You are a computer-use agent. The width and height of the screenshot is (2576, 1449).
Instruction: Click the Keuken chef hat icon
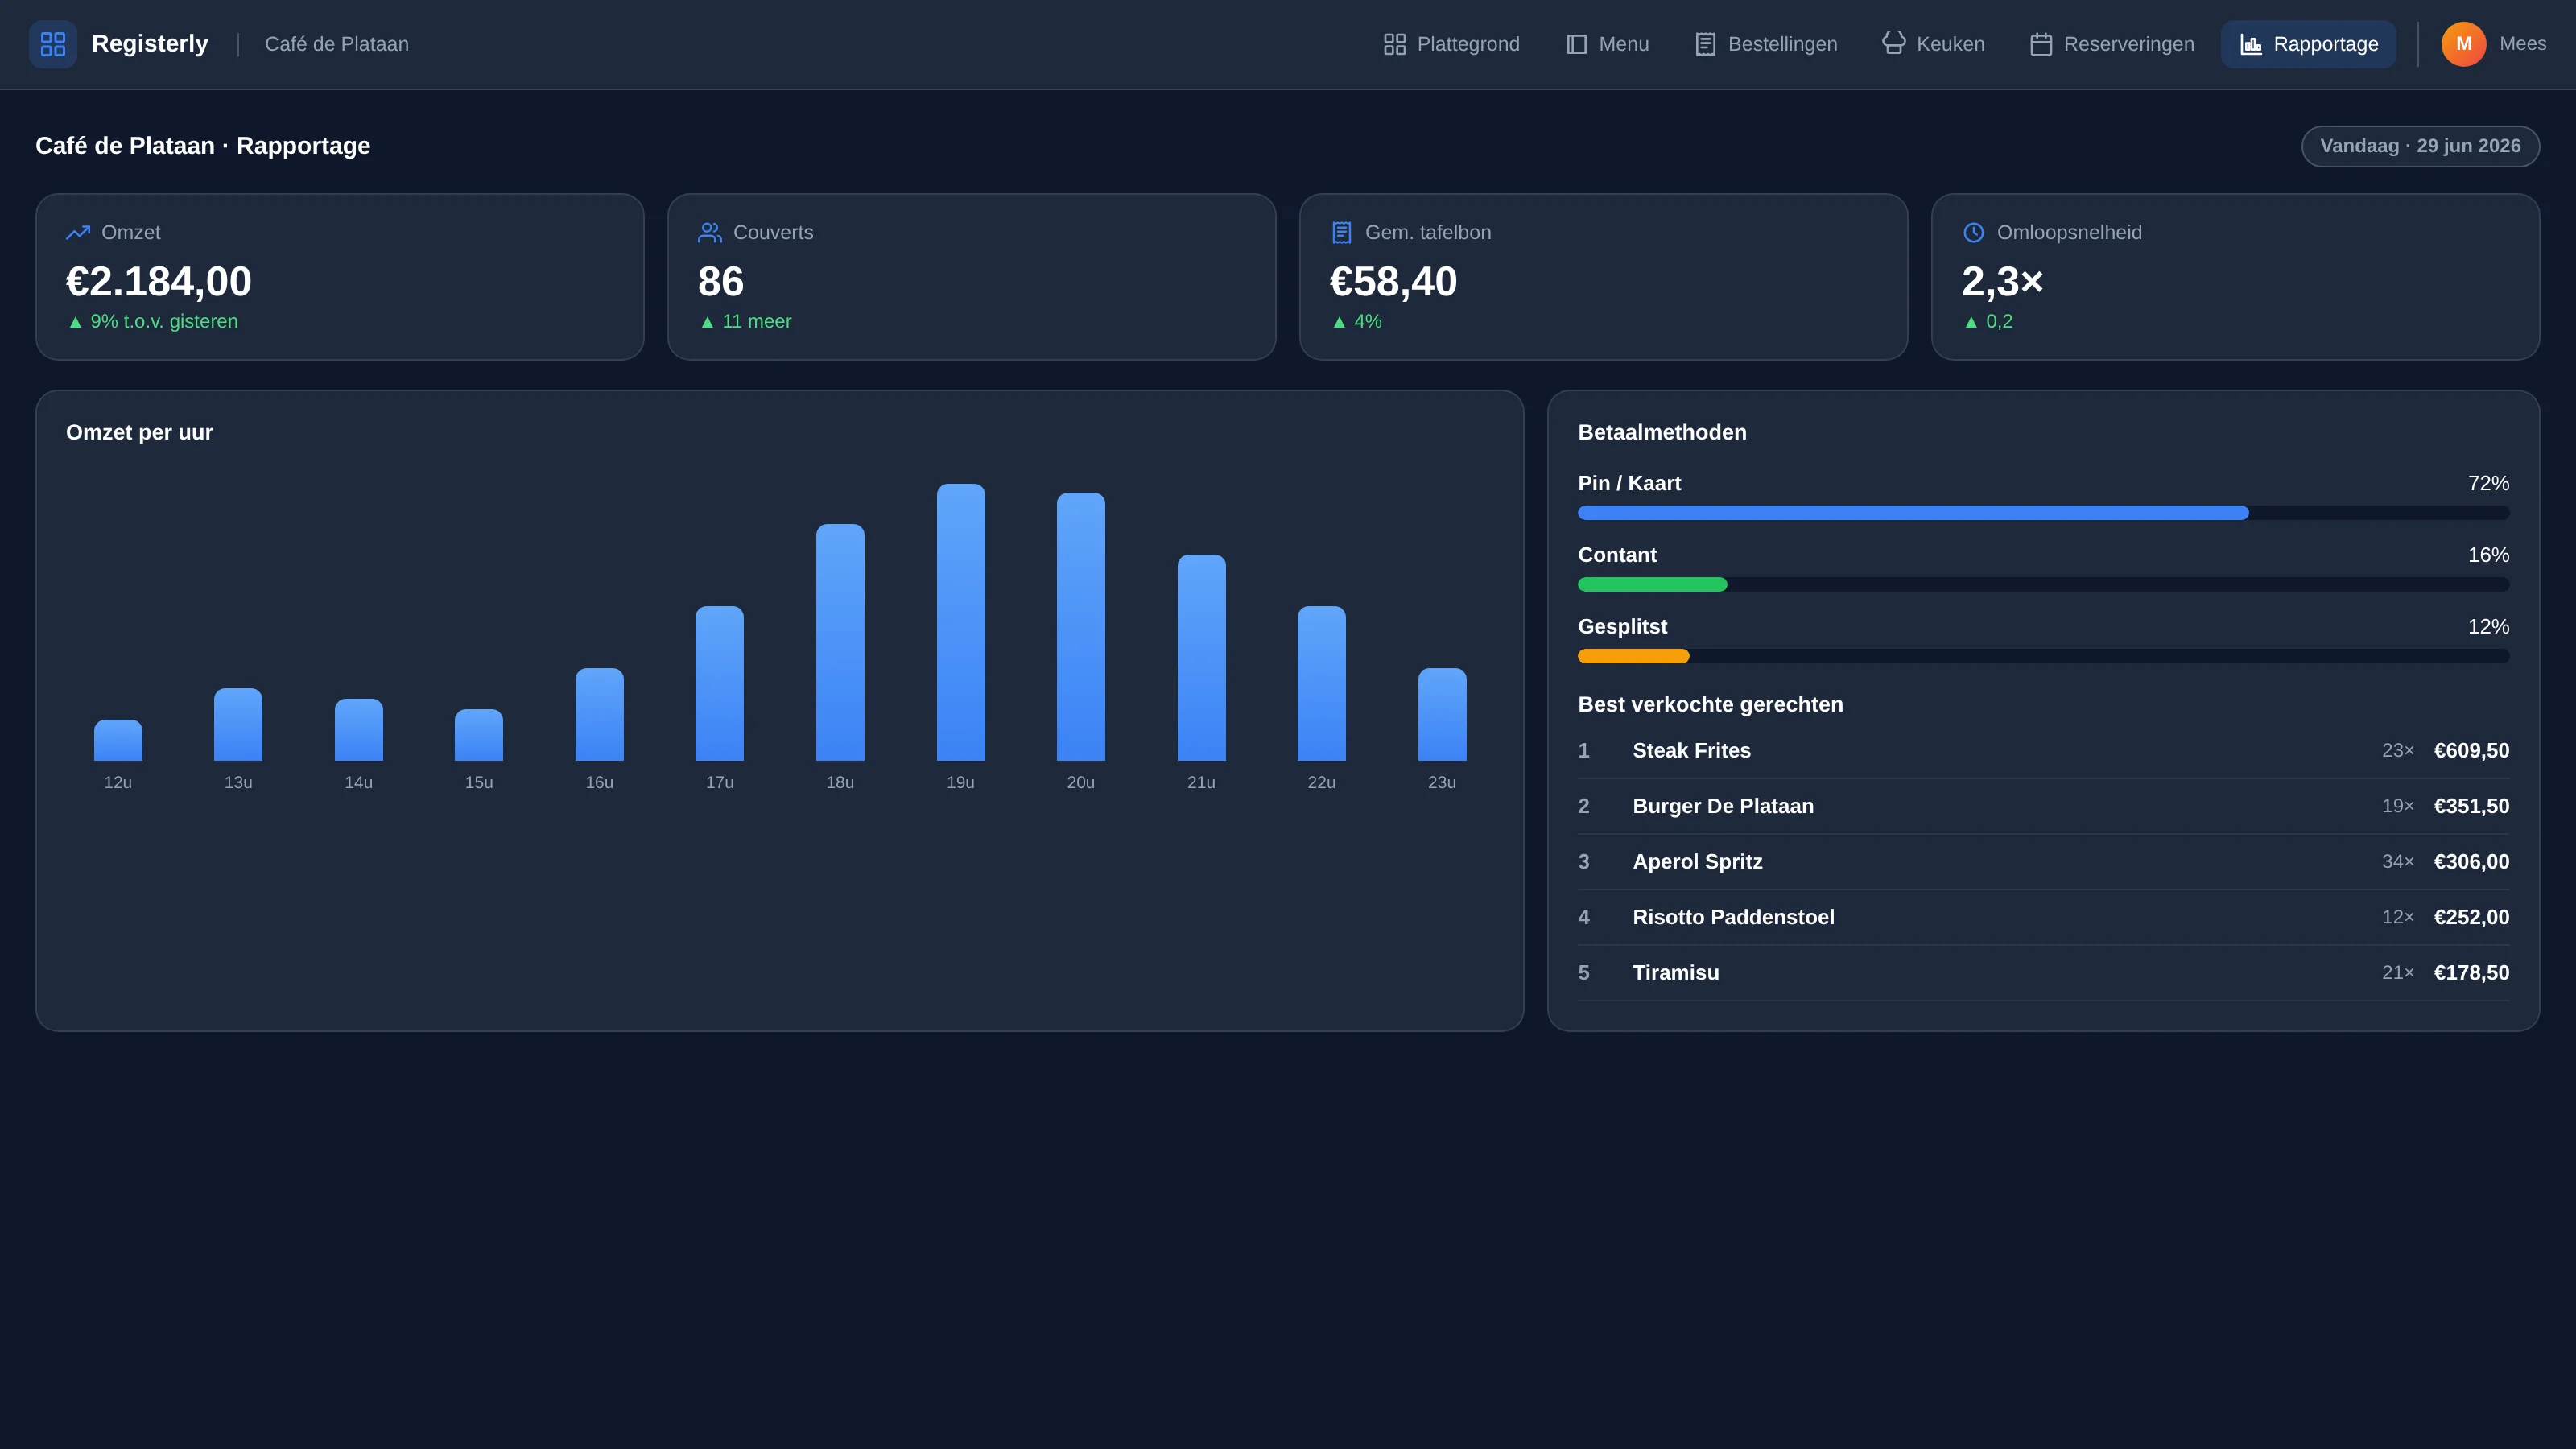pyautogui.click(x=1894, y=44)
